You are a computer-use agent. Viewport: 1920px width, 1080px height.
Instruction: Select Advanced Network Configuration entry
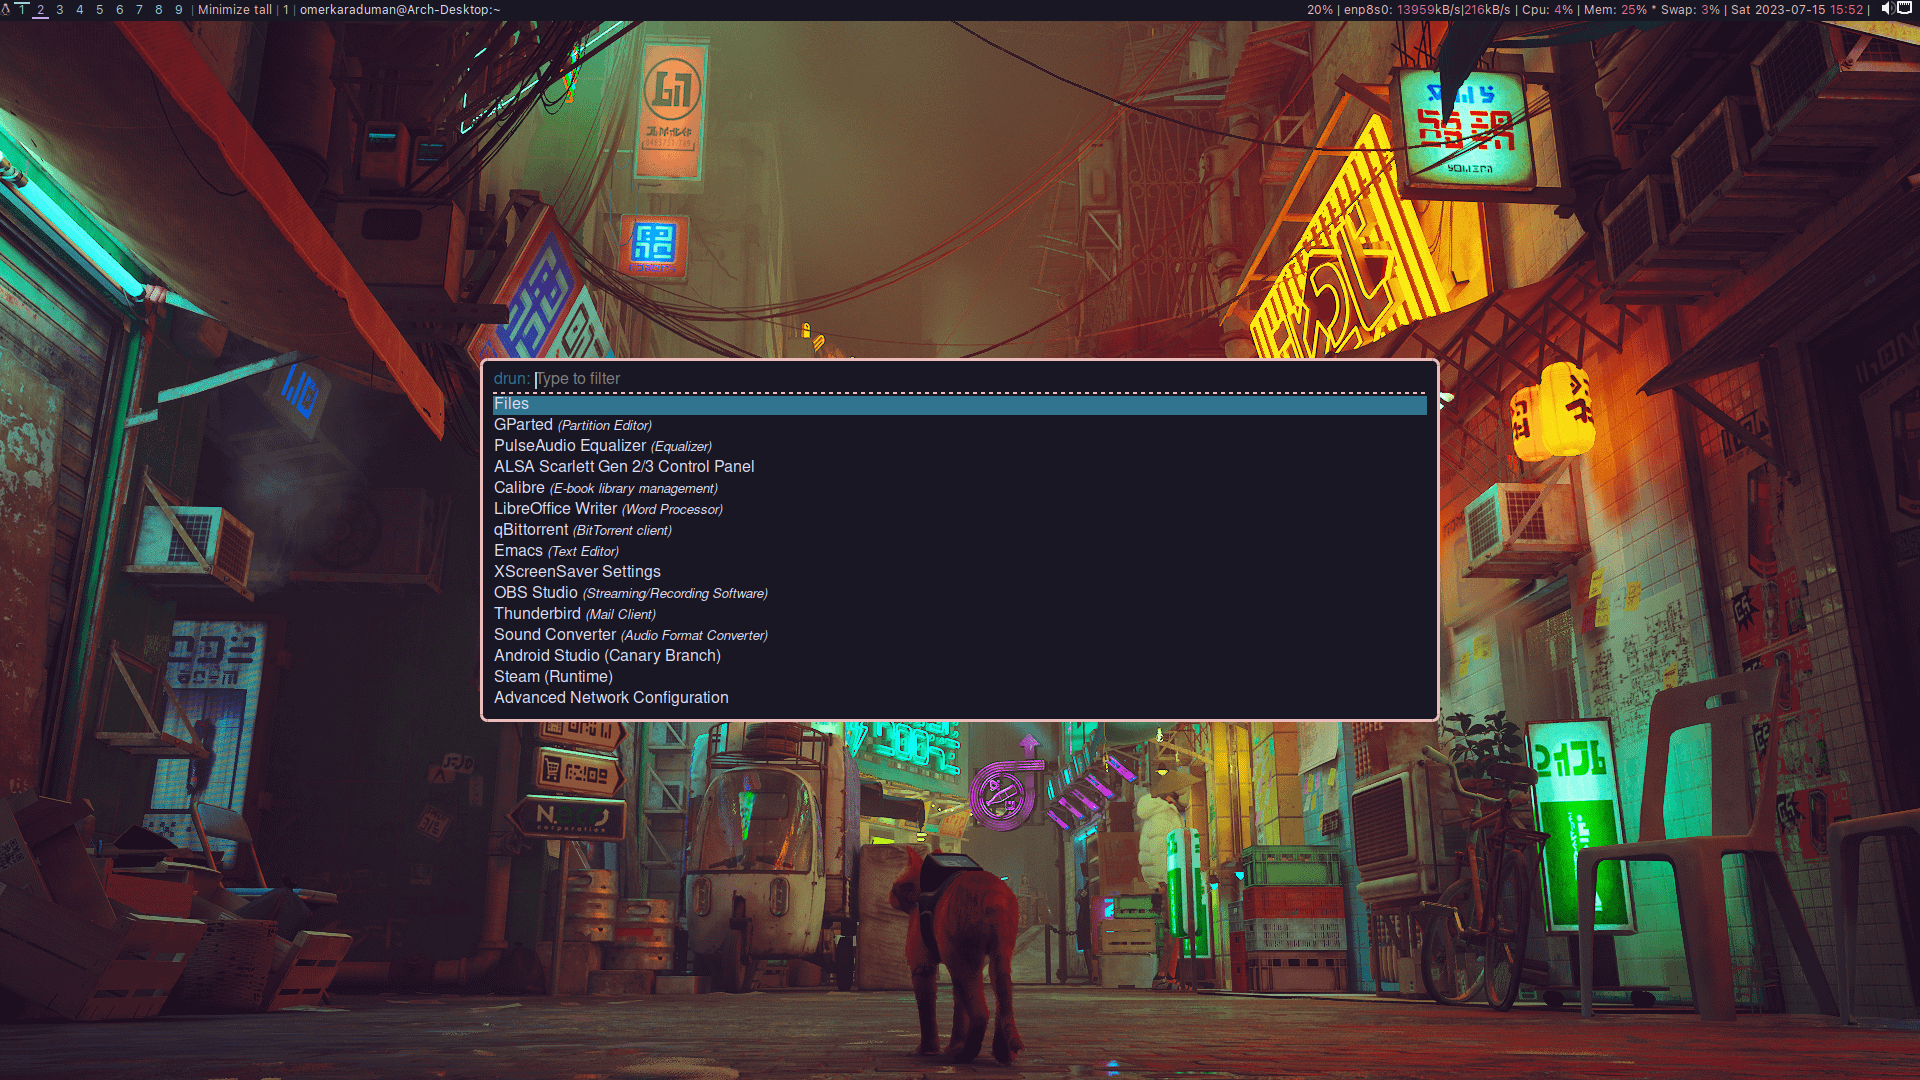610,698
